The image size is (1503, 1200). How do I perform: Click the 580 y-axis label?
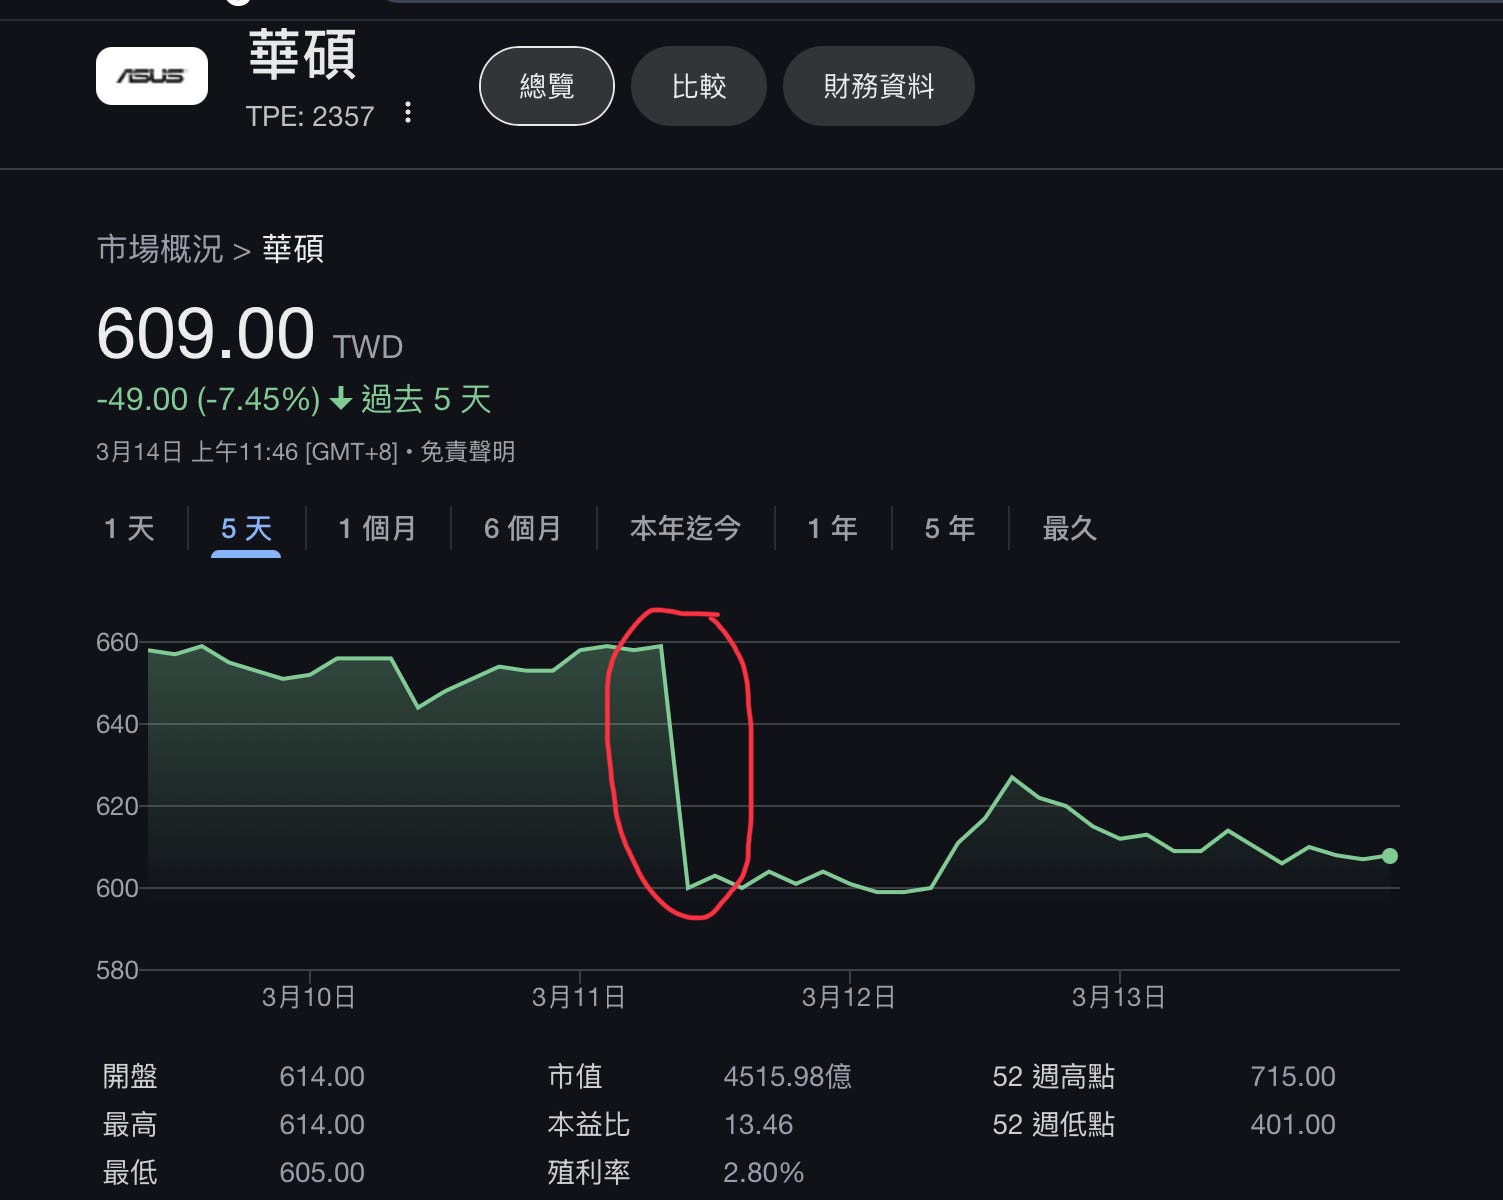pyautogui.click(x=117, y=971)
